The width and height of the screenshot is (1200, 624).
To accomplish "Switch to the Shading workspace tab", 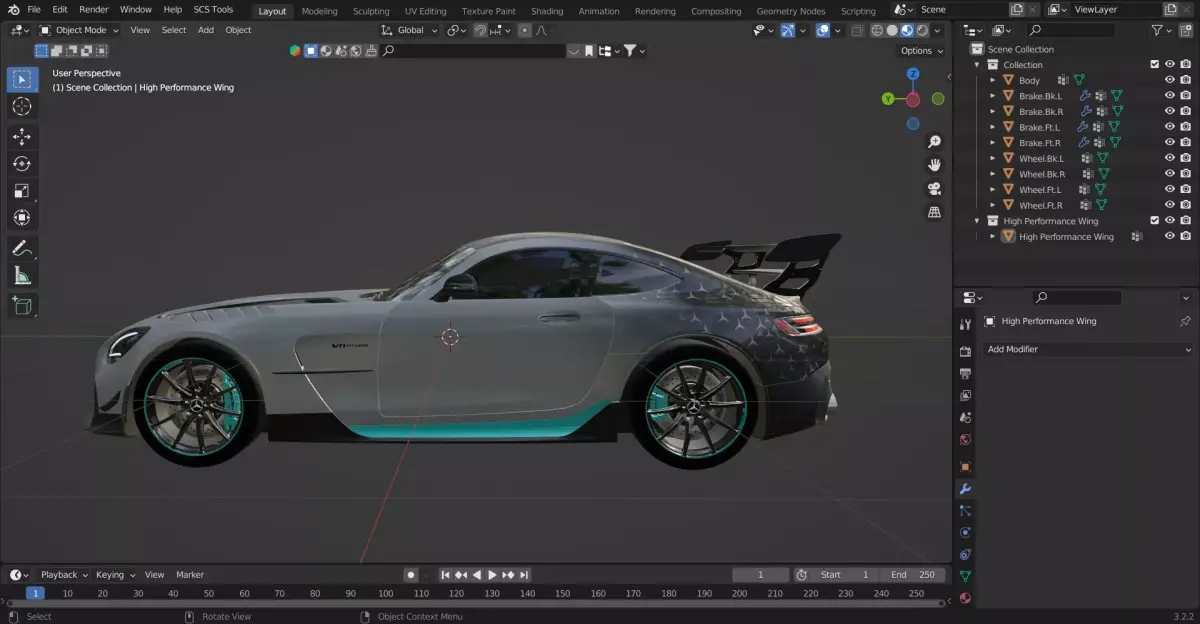I will [547, 11].
